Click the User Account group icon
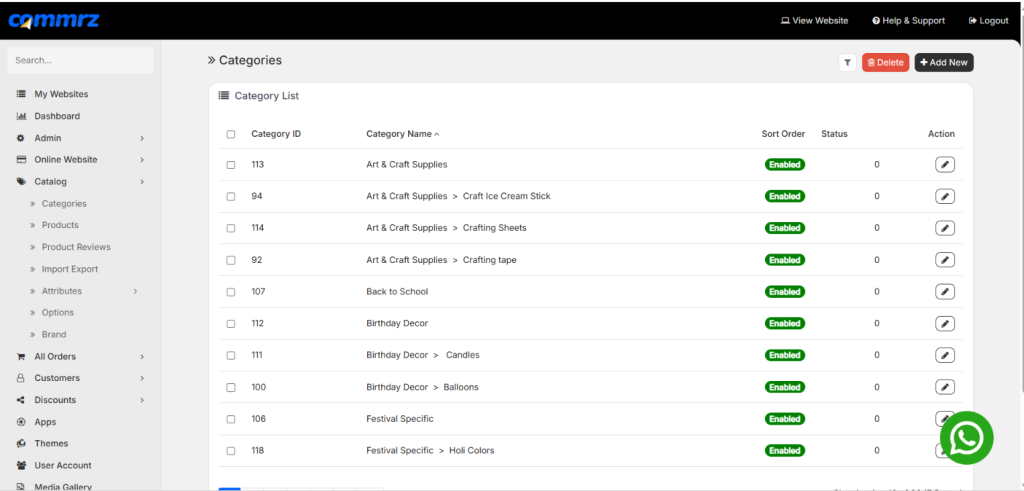The image size is (1024, 491). (x=21, y=466)
